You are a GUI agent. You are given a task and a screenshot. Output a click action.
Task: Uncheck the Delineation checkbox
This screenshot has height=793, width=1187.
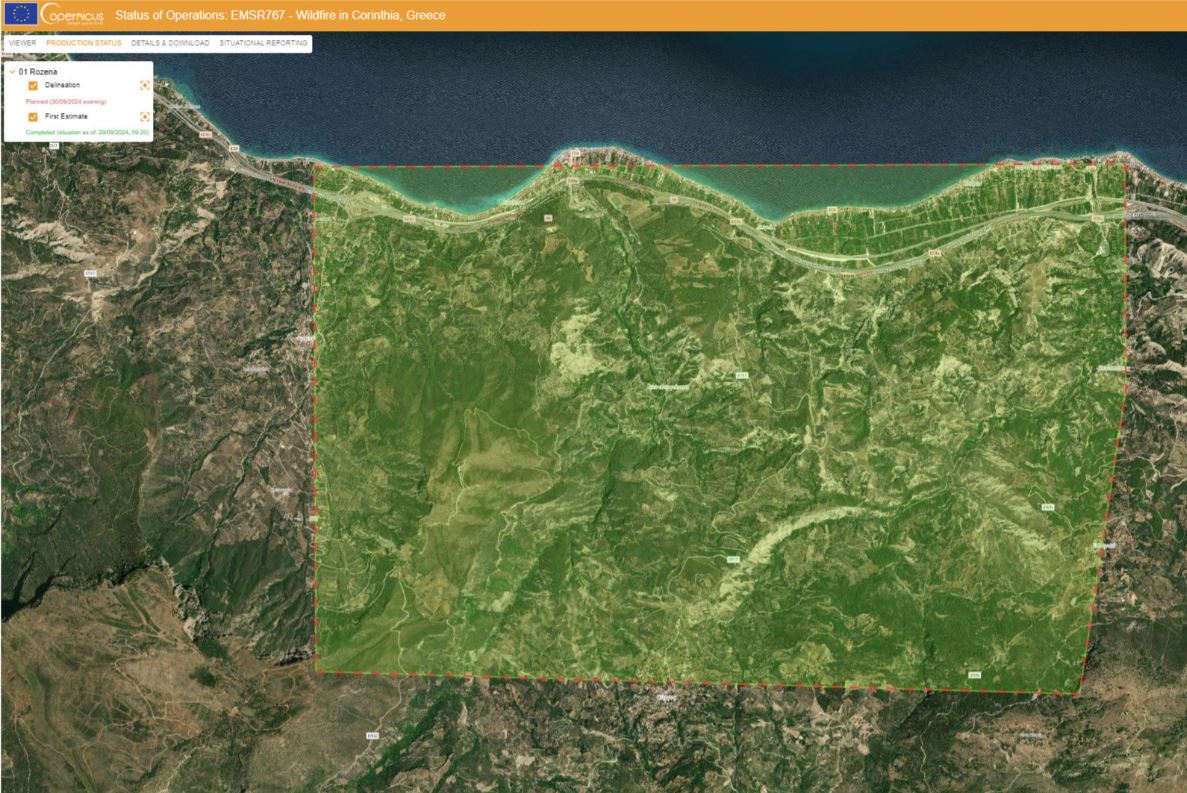coord(33,86)
